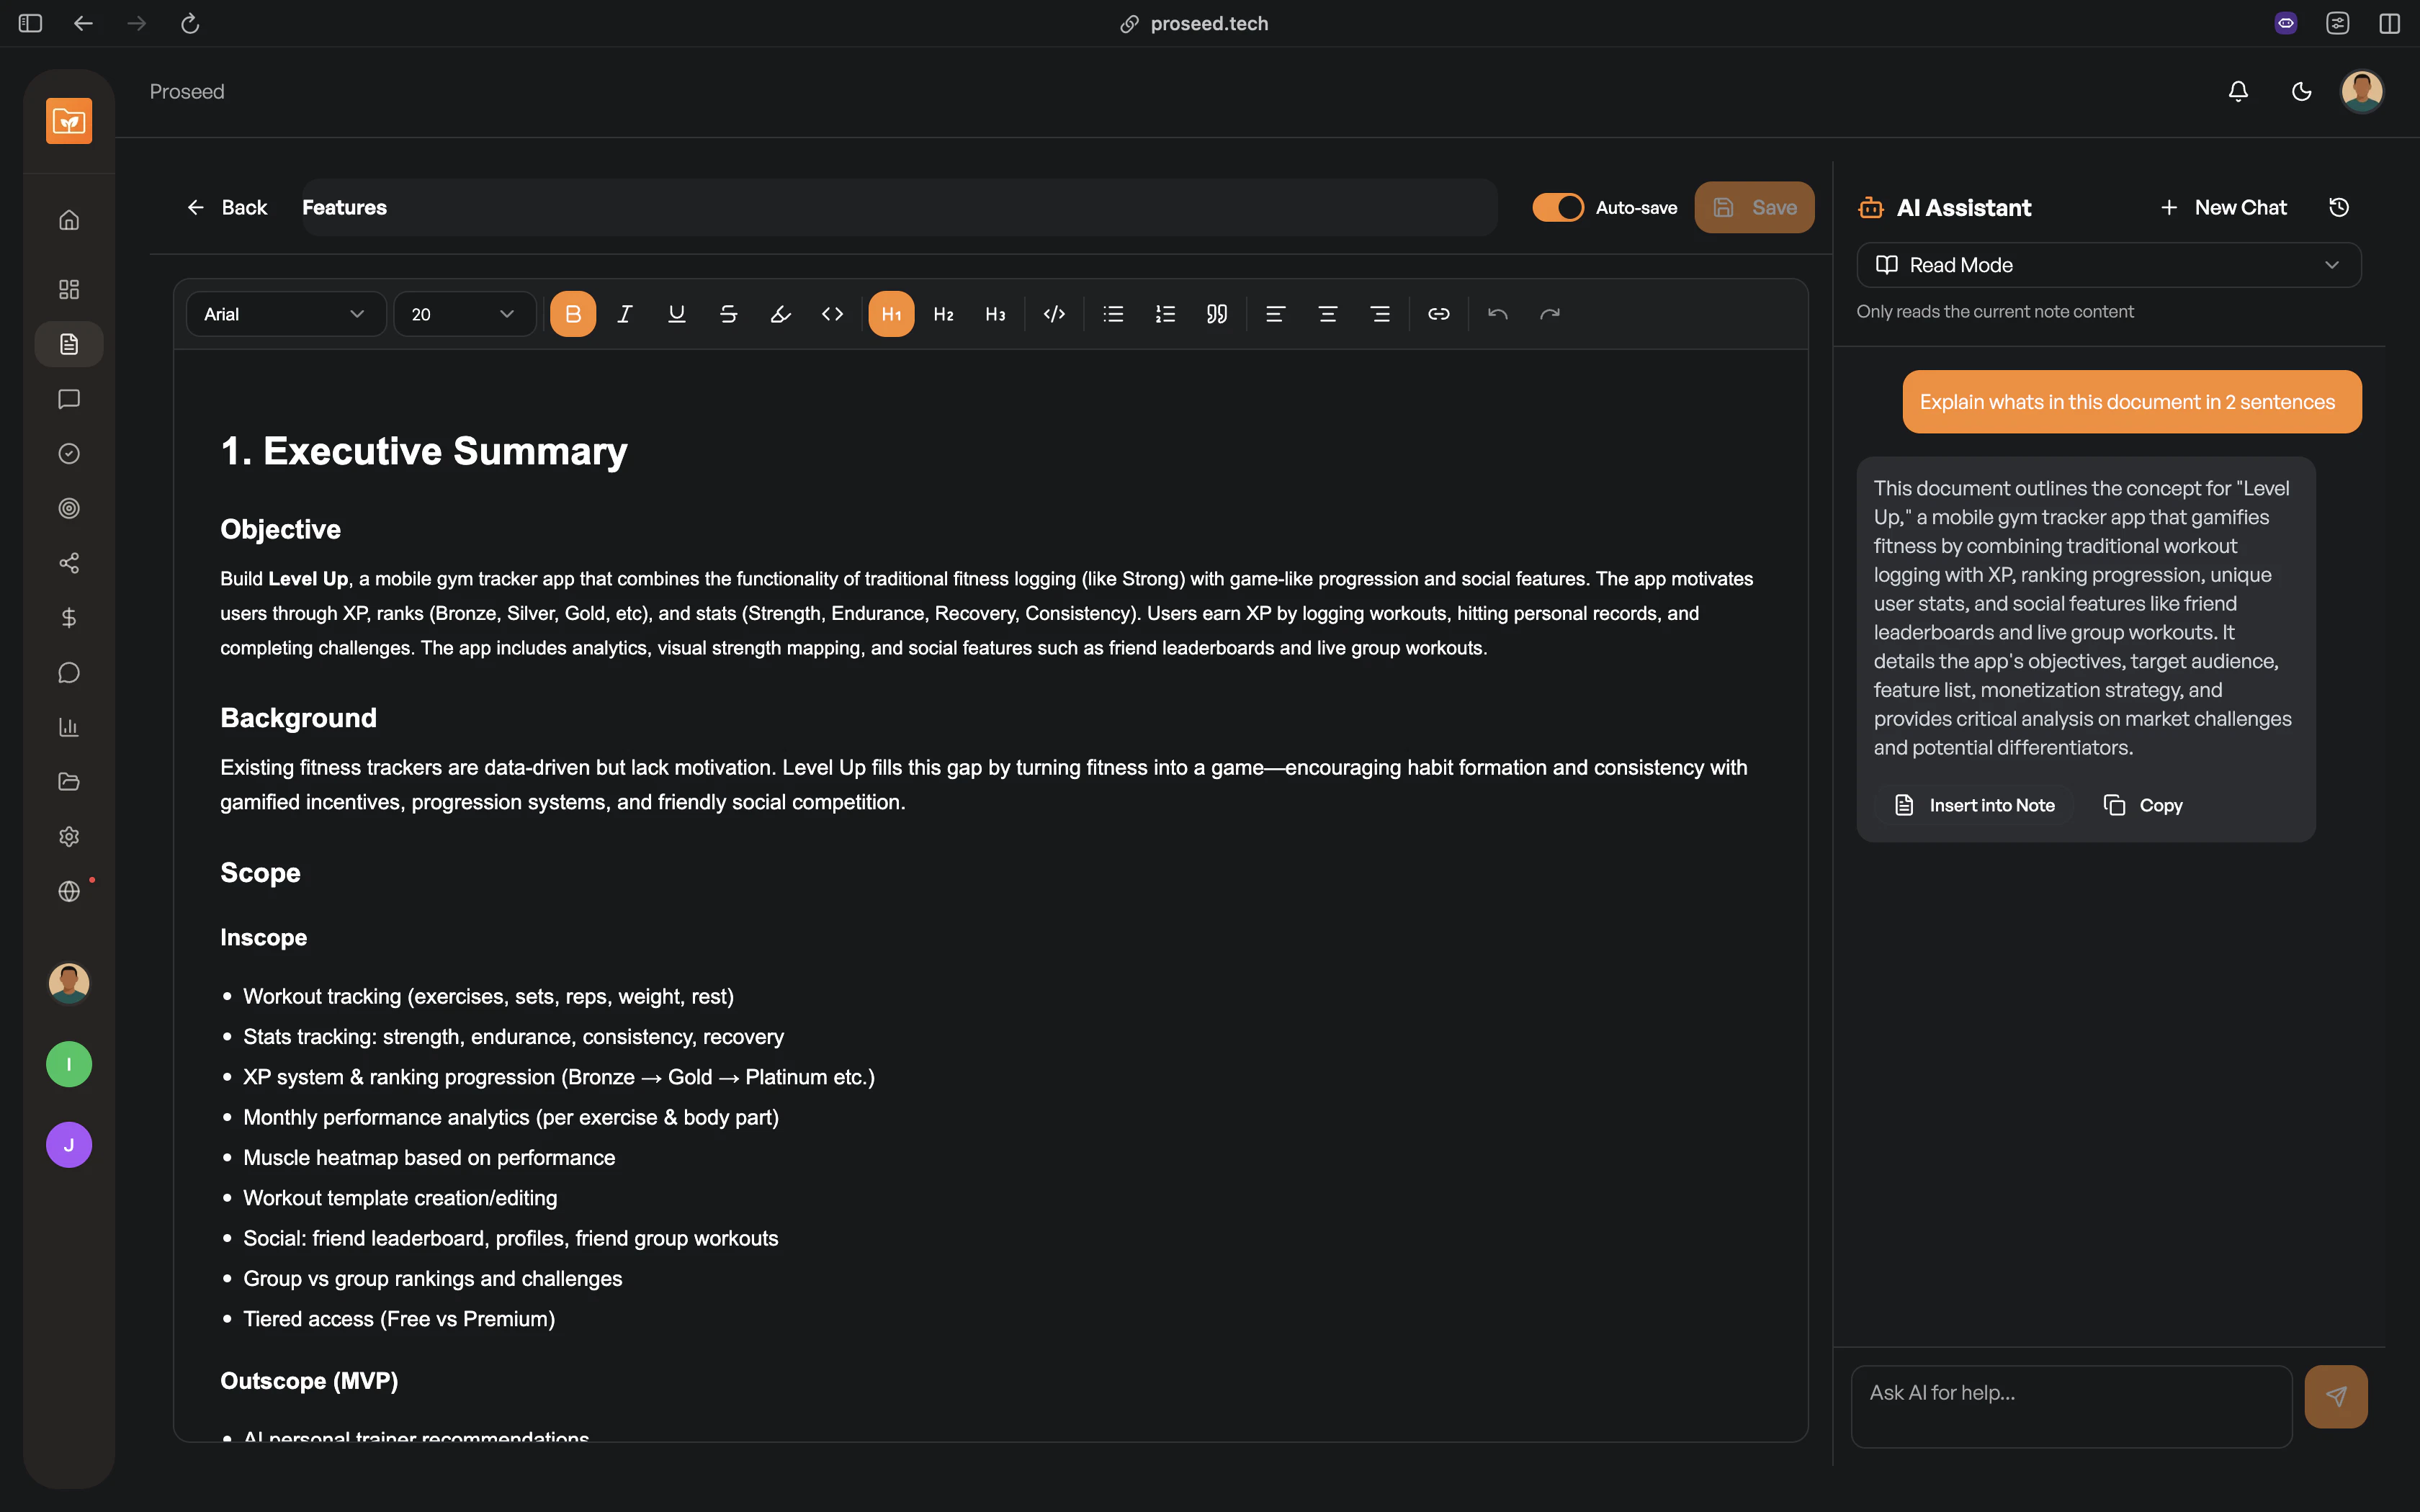Open chat history in AI Assistant panel
The height and width of the screenshot is (1512, 2420).
(x=2339, y=207)
